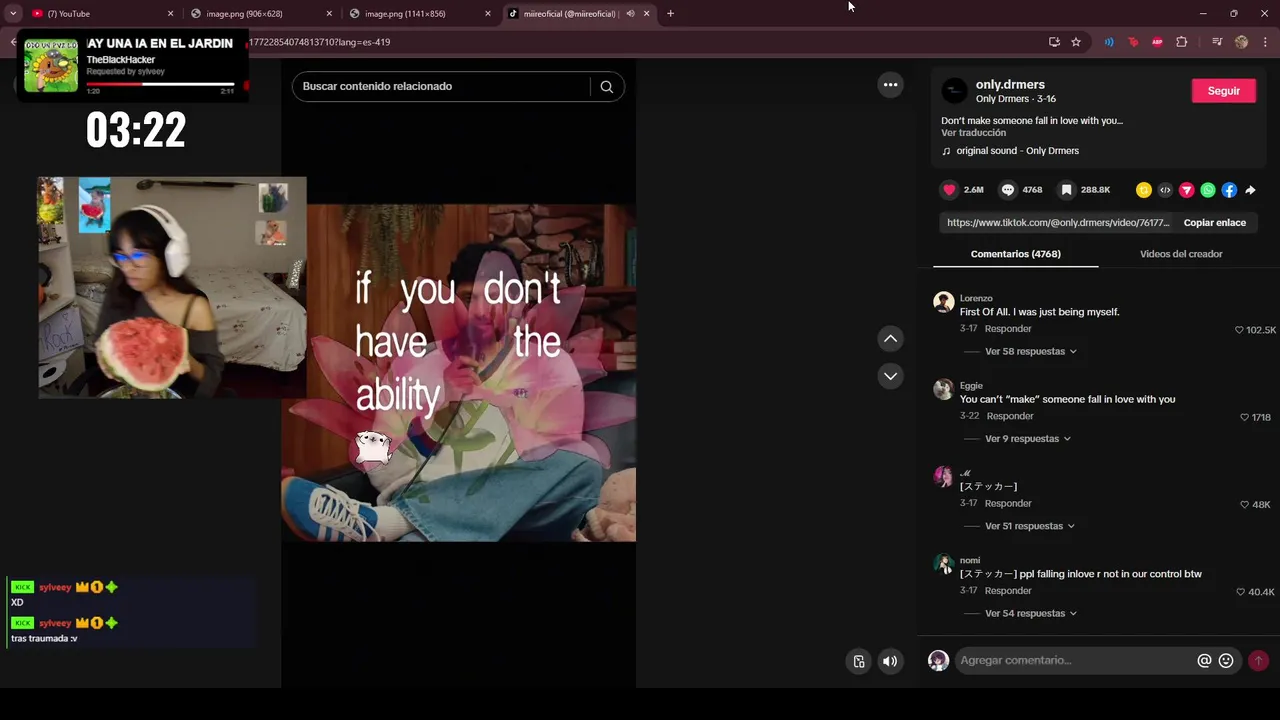Open only.drmers profile name

point(1010,85)
